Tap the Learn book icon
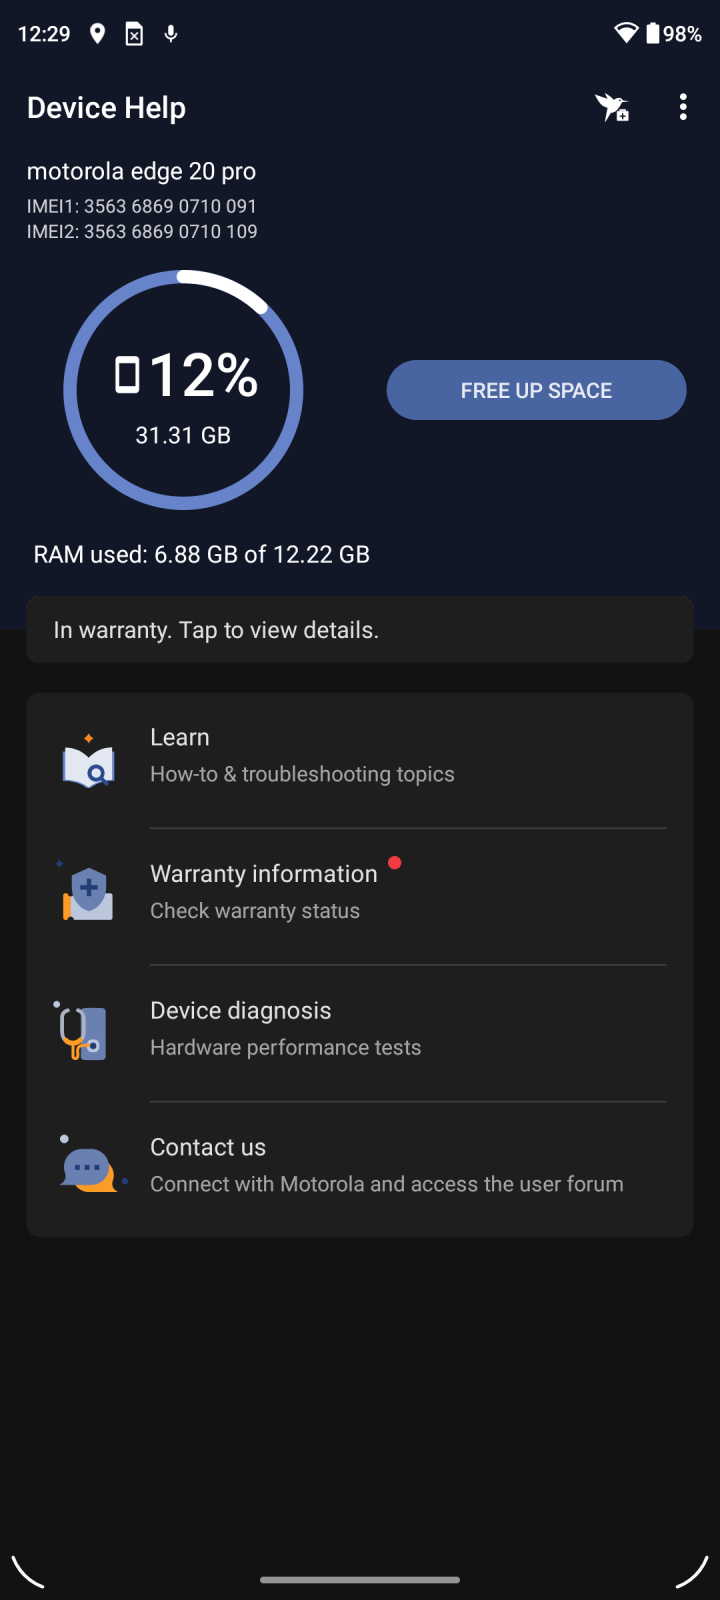The height and width of the screenshot is (1600, 720). click(x=88, y=762)
